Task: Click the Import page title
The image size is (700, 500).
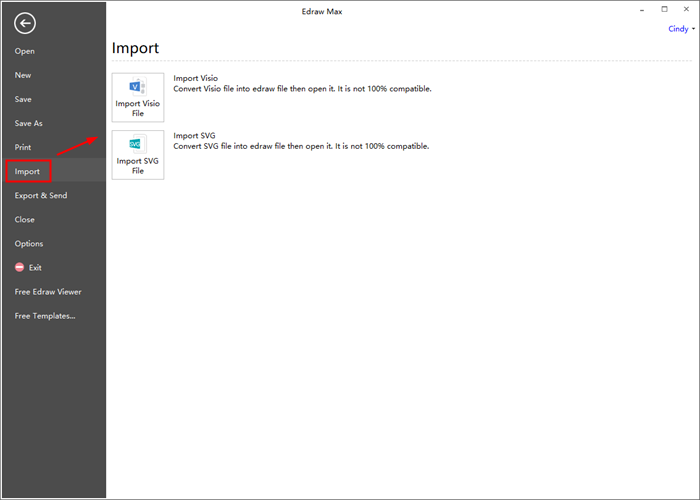Action: point(135,48)
